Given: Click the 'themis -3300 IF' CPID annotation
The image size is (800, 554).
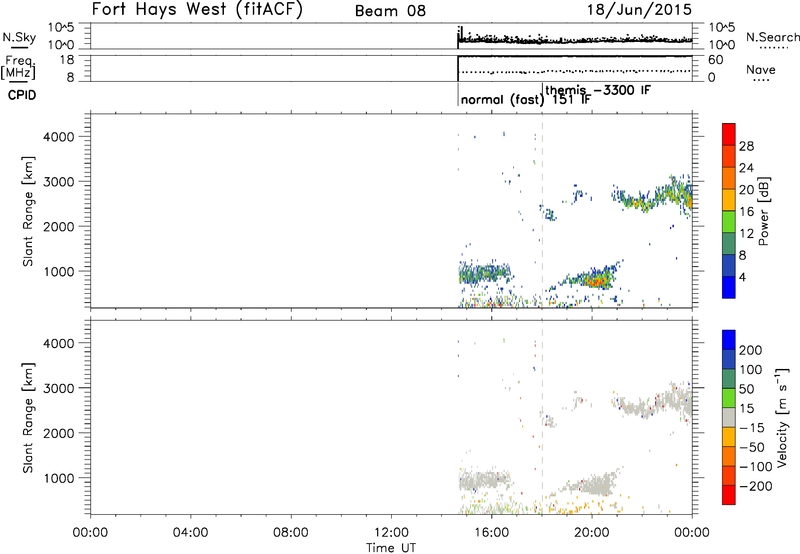Looking at the screenshot, I should click(598, 90).
